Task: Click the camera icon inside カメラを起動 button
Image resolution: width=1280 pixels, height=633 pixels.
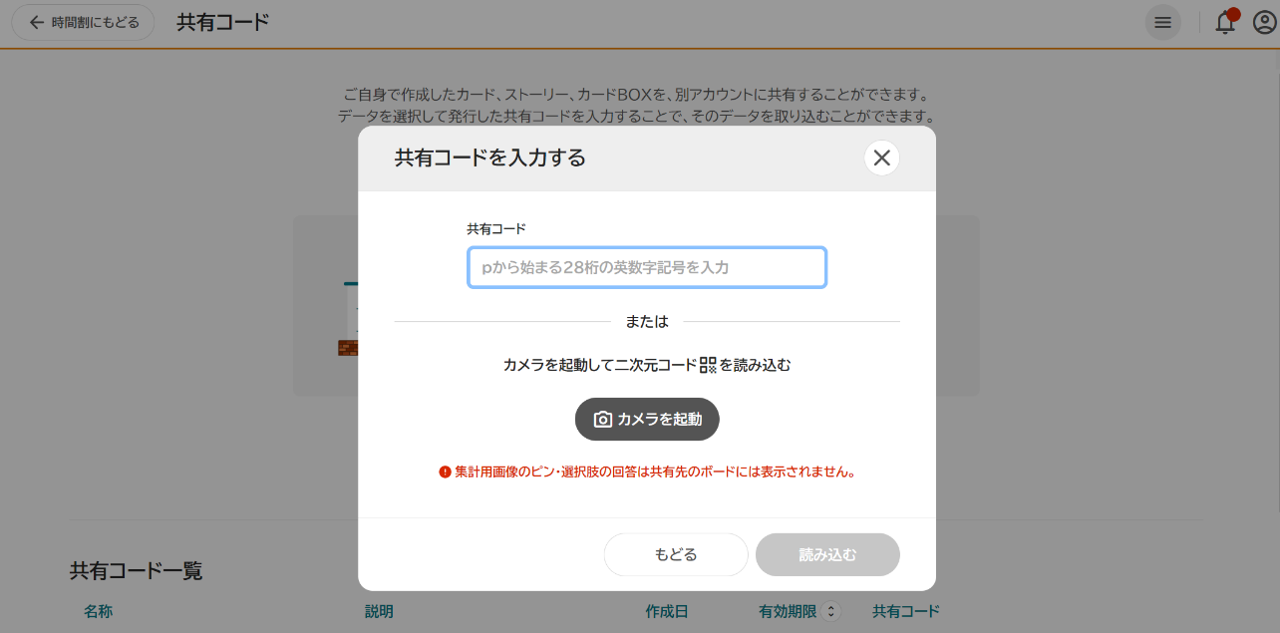Action: tap(601, 419)
